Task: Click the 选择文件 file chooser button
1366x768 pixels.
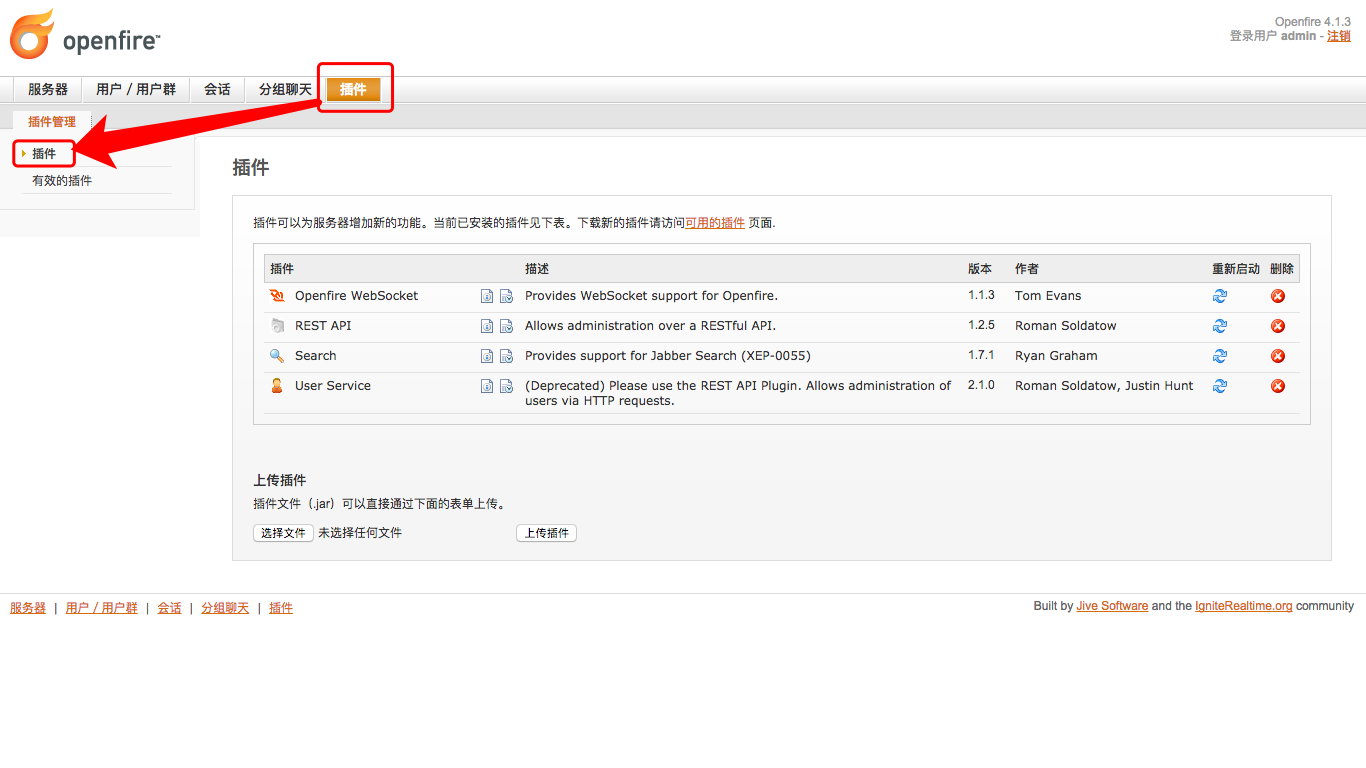Action: click(283, 533)
